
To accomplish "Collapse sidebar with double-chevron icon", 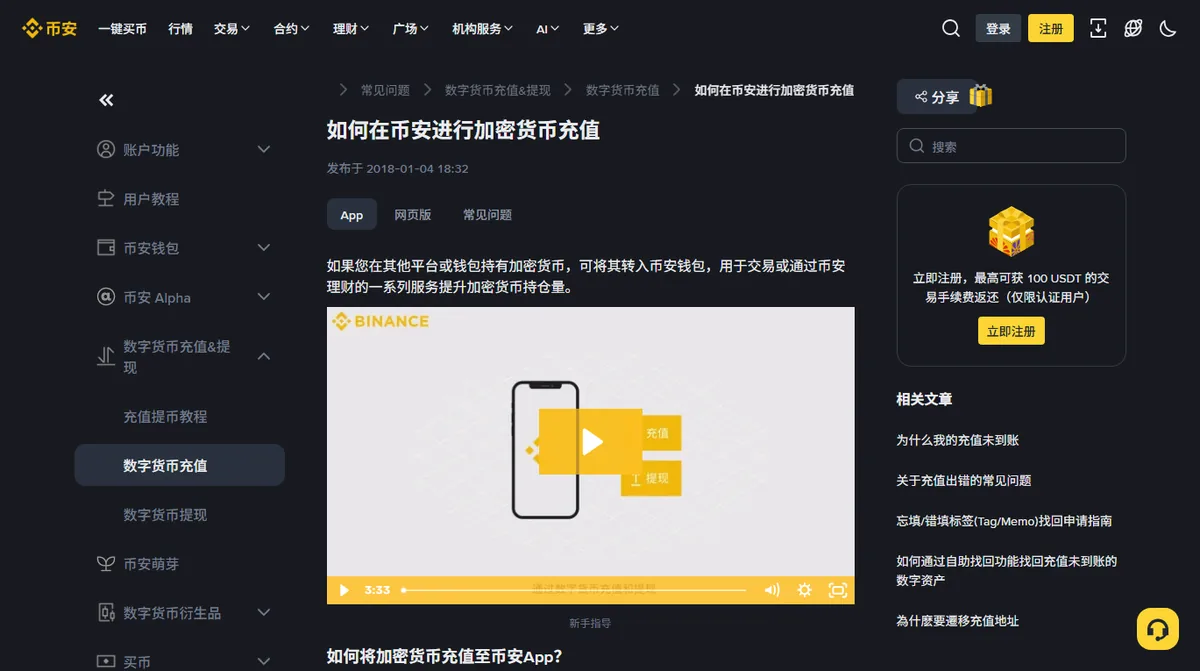I will (106, 100).
